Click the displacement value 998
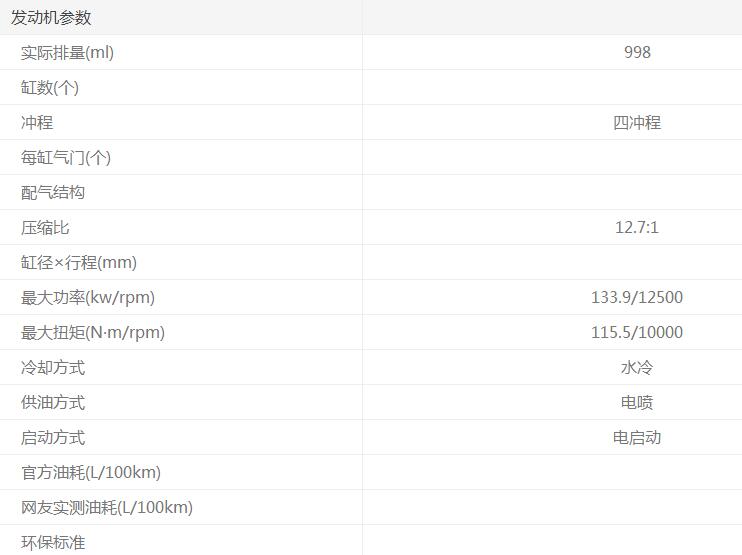This screenshot has height=555, width=742. (x=637, y=52)
